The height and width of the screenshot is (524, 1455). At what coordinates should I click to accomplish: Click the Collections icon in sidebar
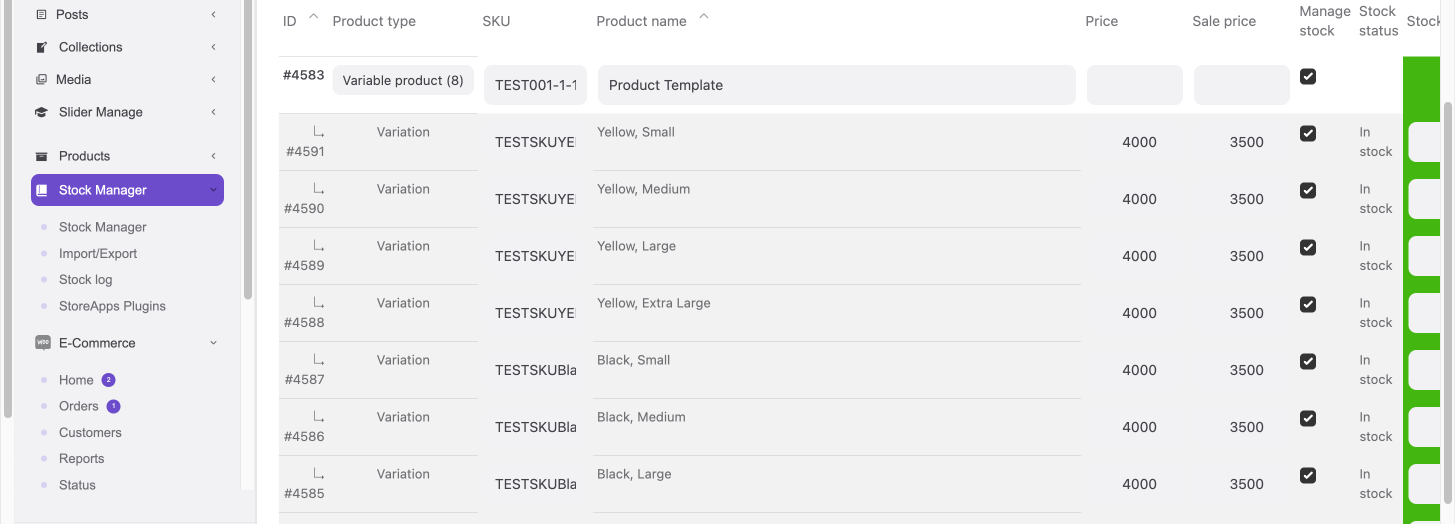(x=41, y=47)
